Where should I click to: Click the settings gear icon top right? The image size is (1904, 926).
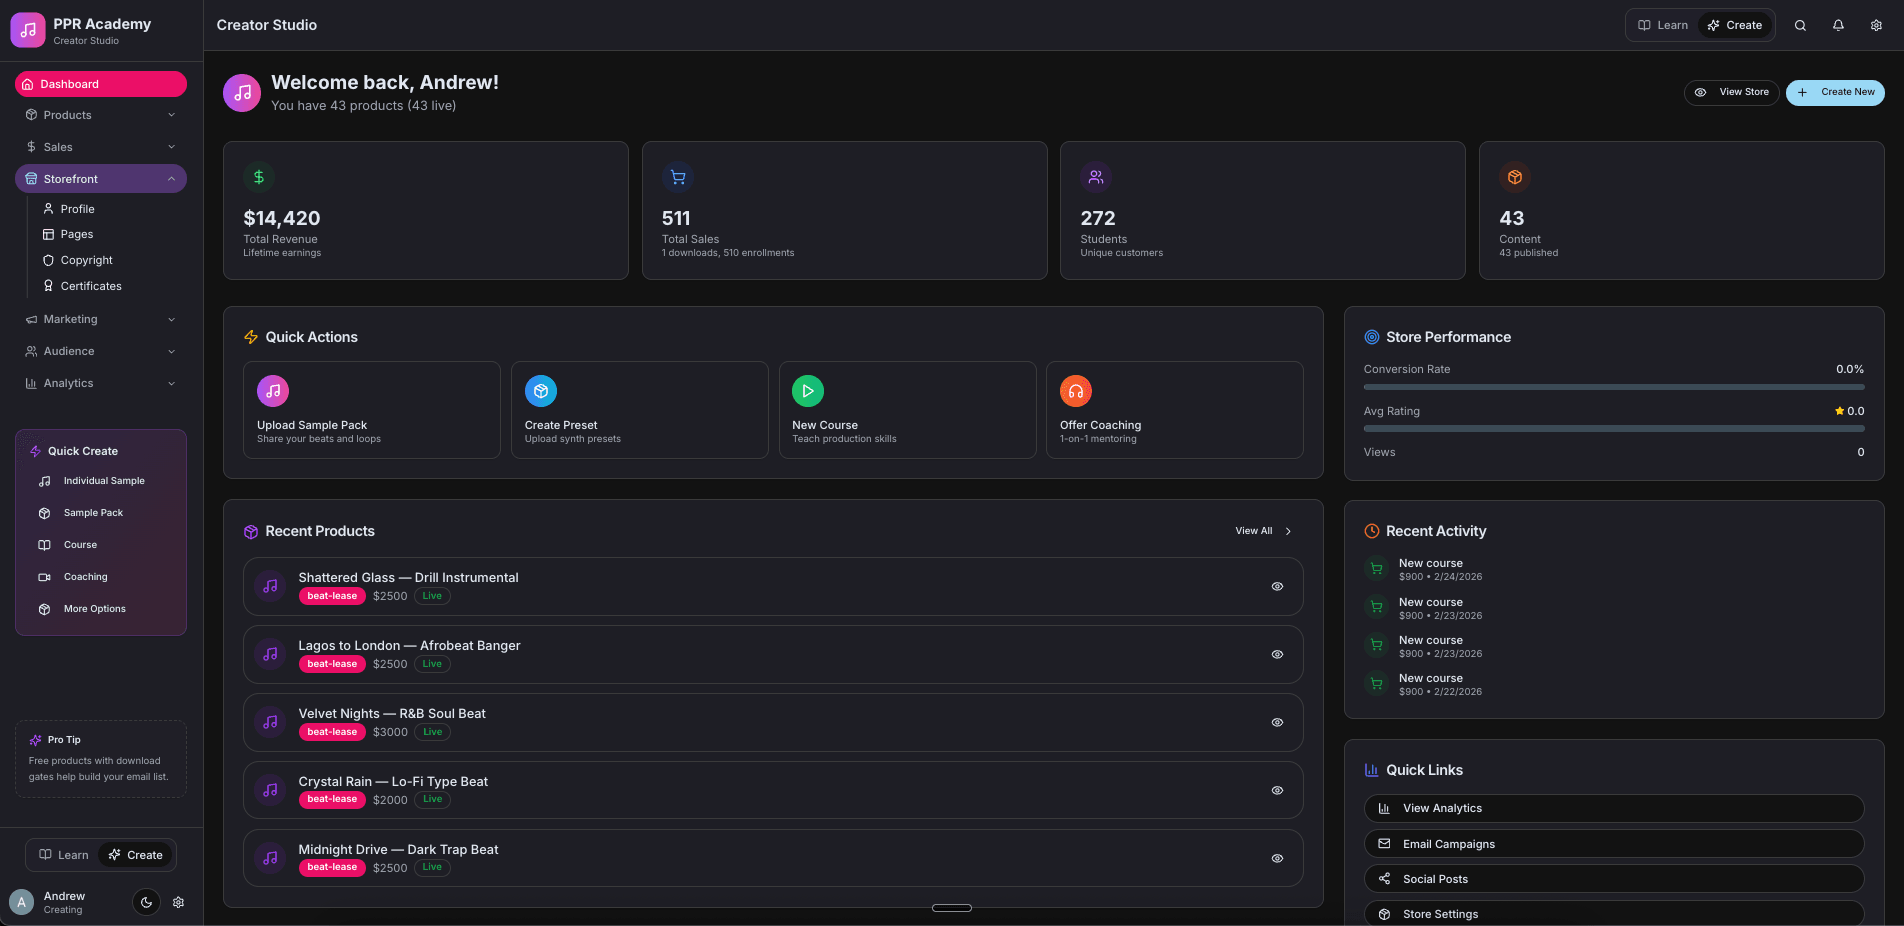coord(1876,25)
